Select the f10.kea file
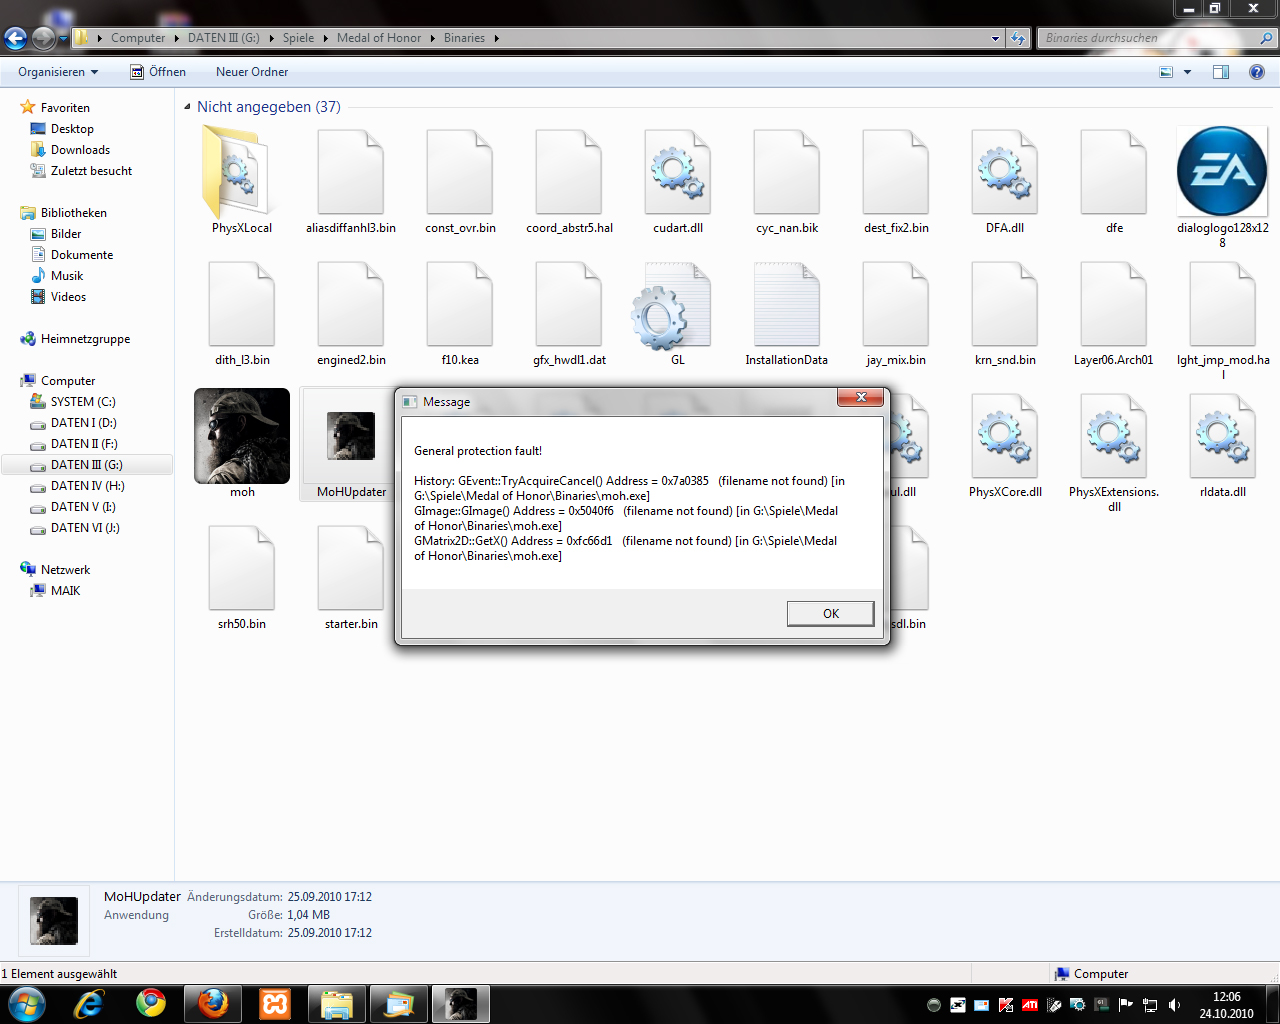Viewport: 1280px width, 1024px height. (460, 312)
